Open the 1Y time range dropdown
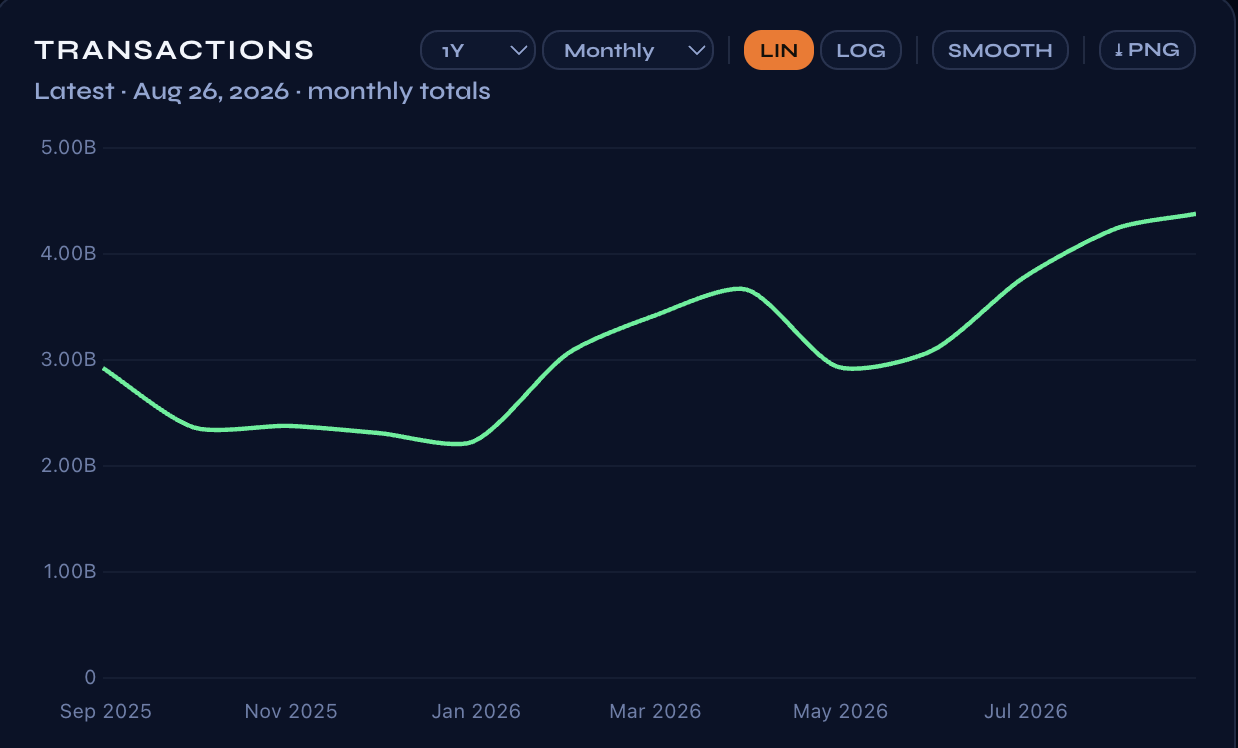The image size is (1238, 748). (x=478, y=50)
